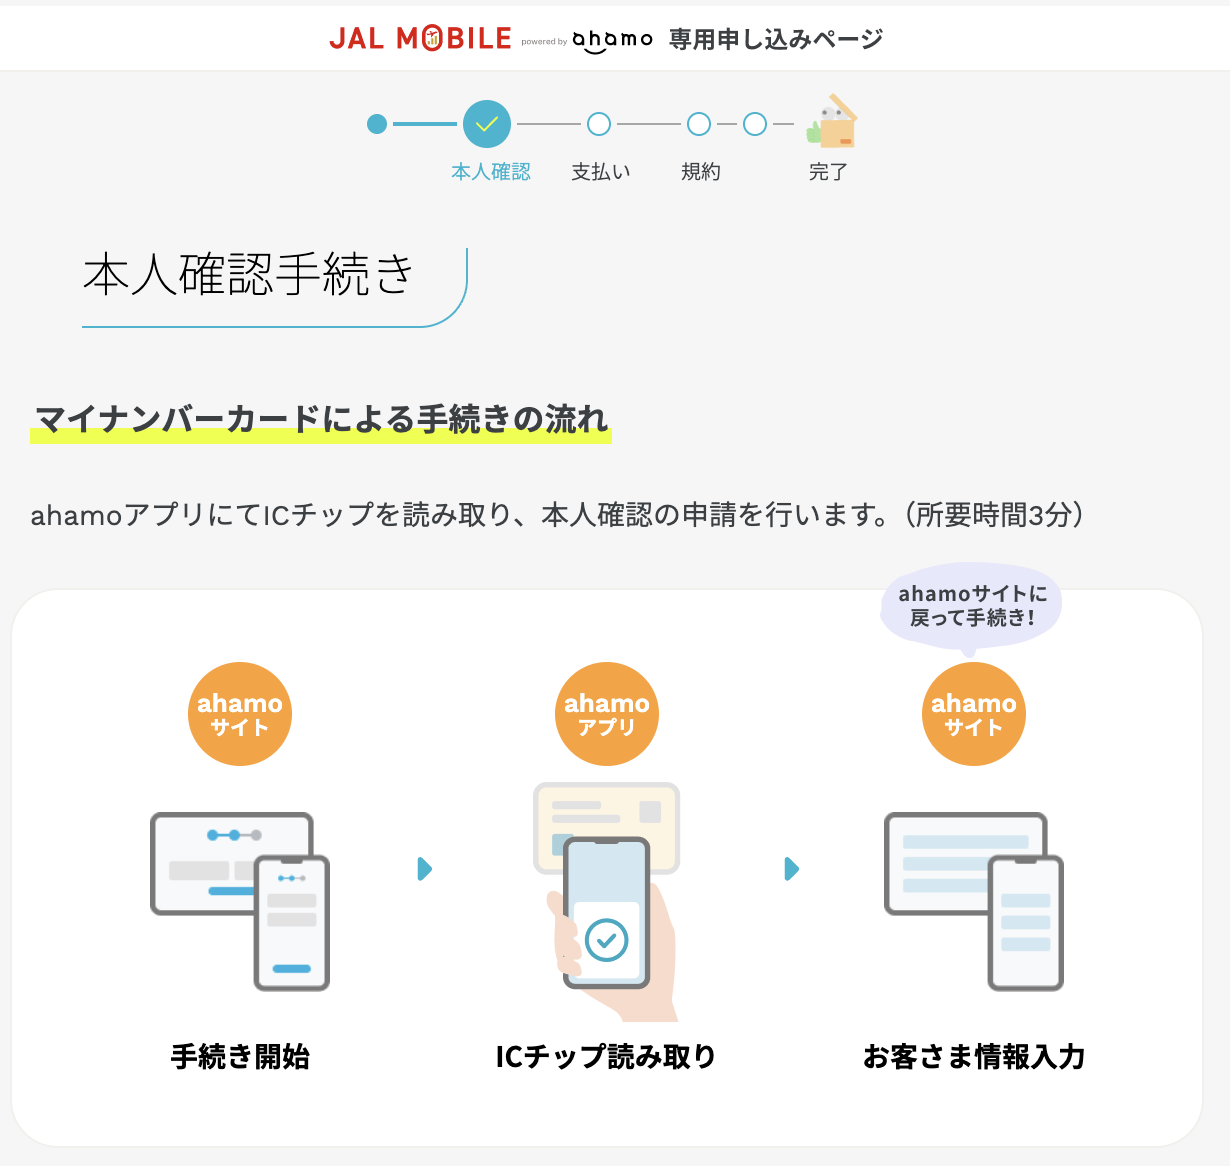Click the マイナンバーカードによる手続きの流れ heading
This screenshot has width=1230, height=1166.
click(321, 419)
